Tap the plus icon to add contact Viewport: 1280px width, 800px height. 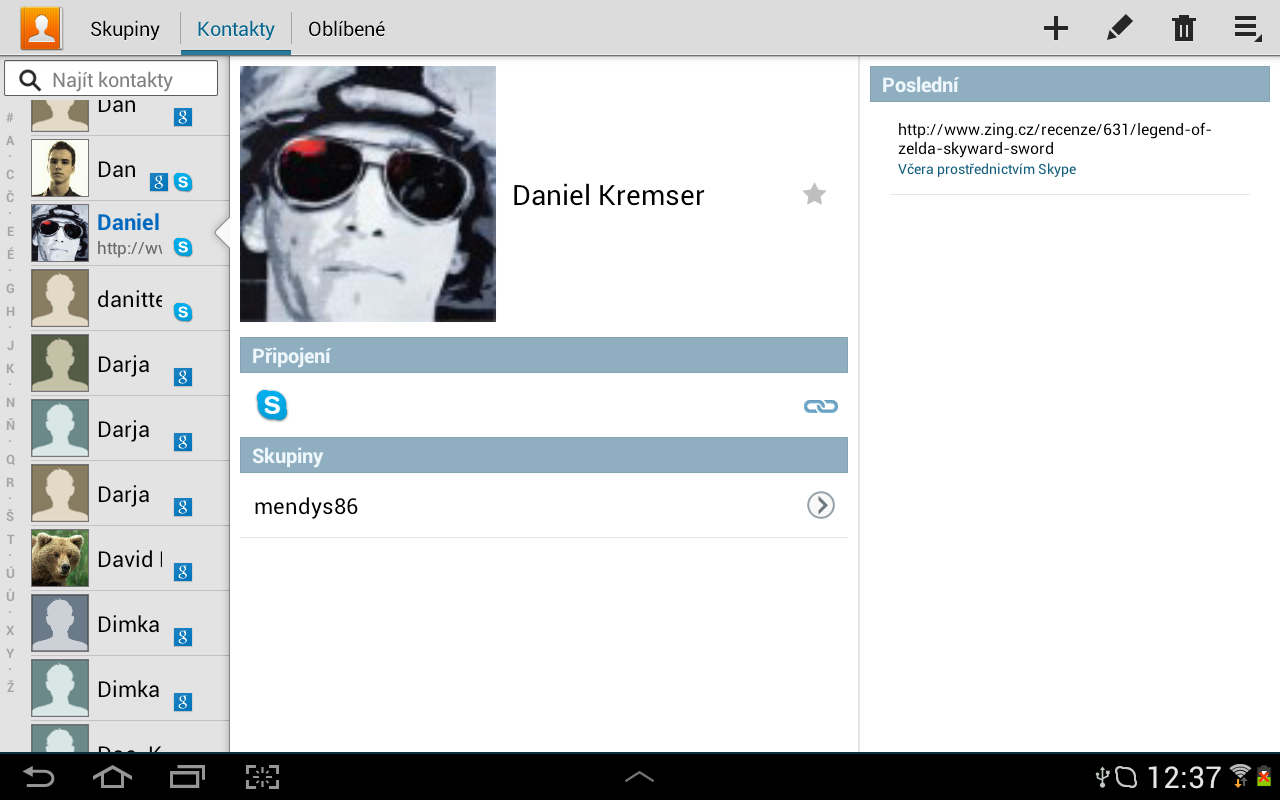click(1056, 28)
